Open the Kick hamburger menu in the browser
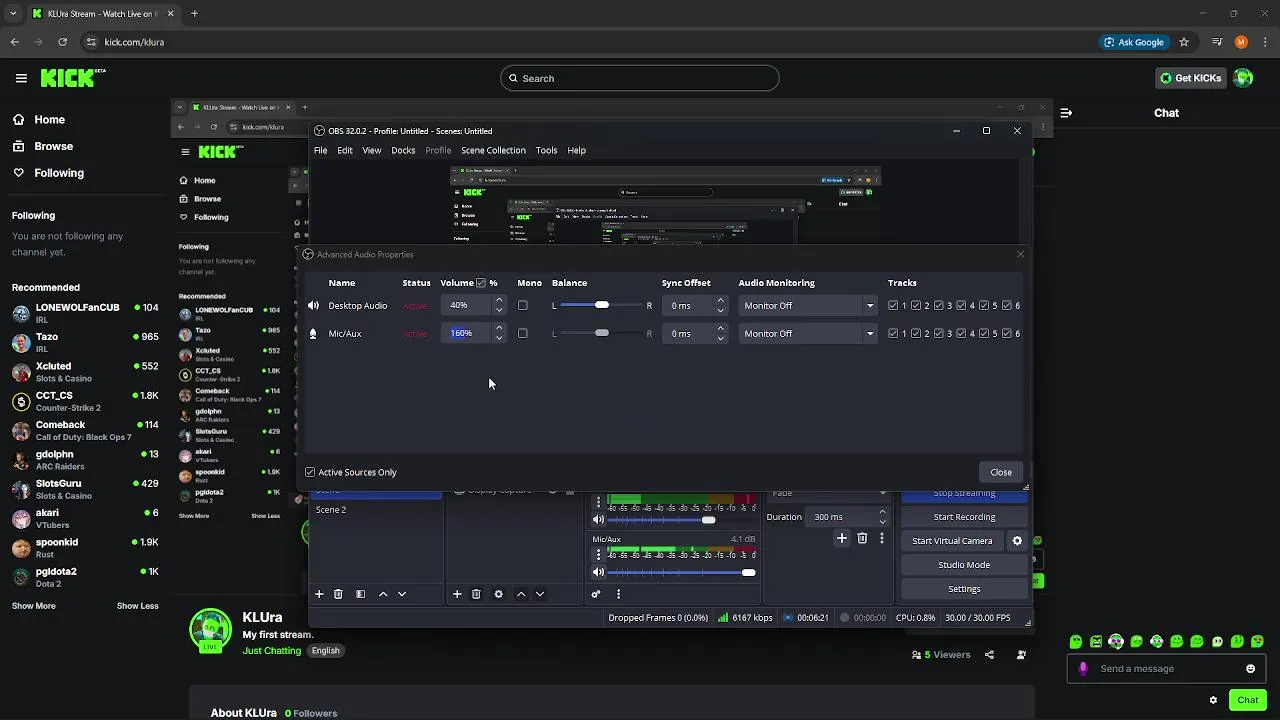Viewport: 1280px width, 720px height. [21, 78]
